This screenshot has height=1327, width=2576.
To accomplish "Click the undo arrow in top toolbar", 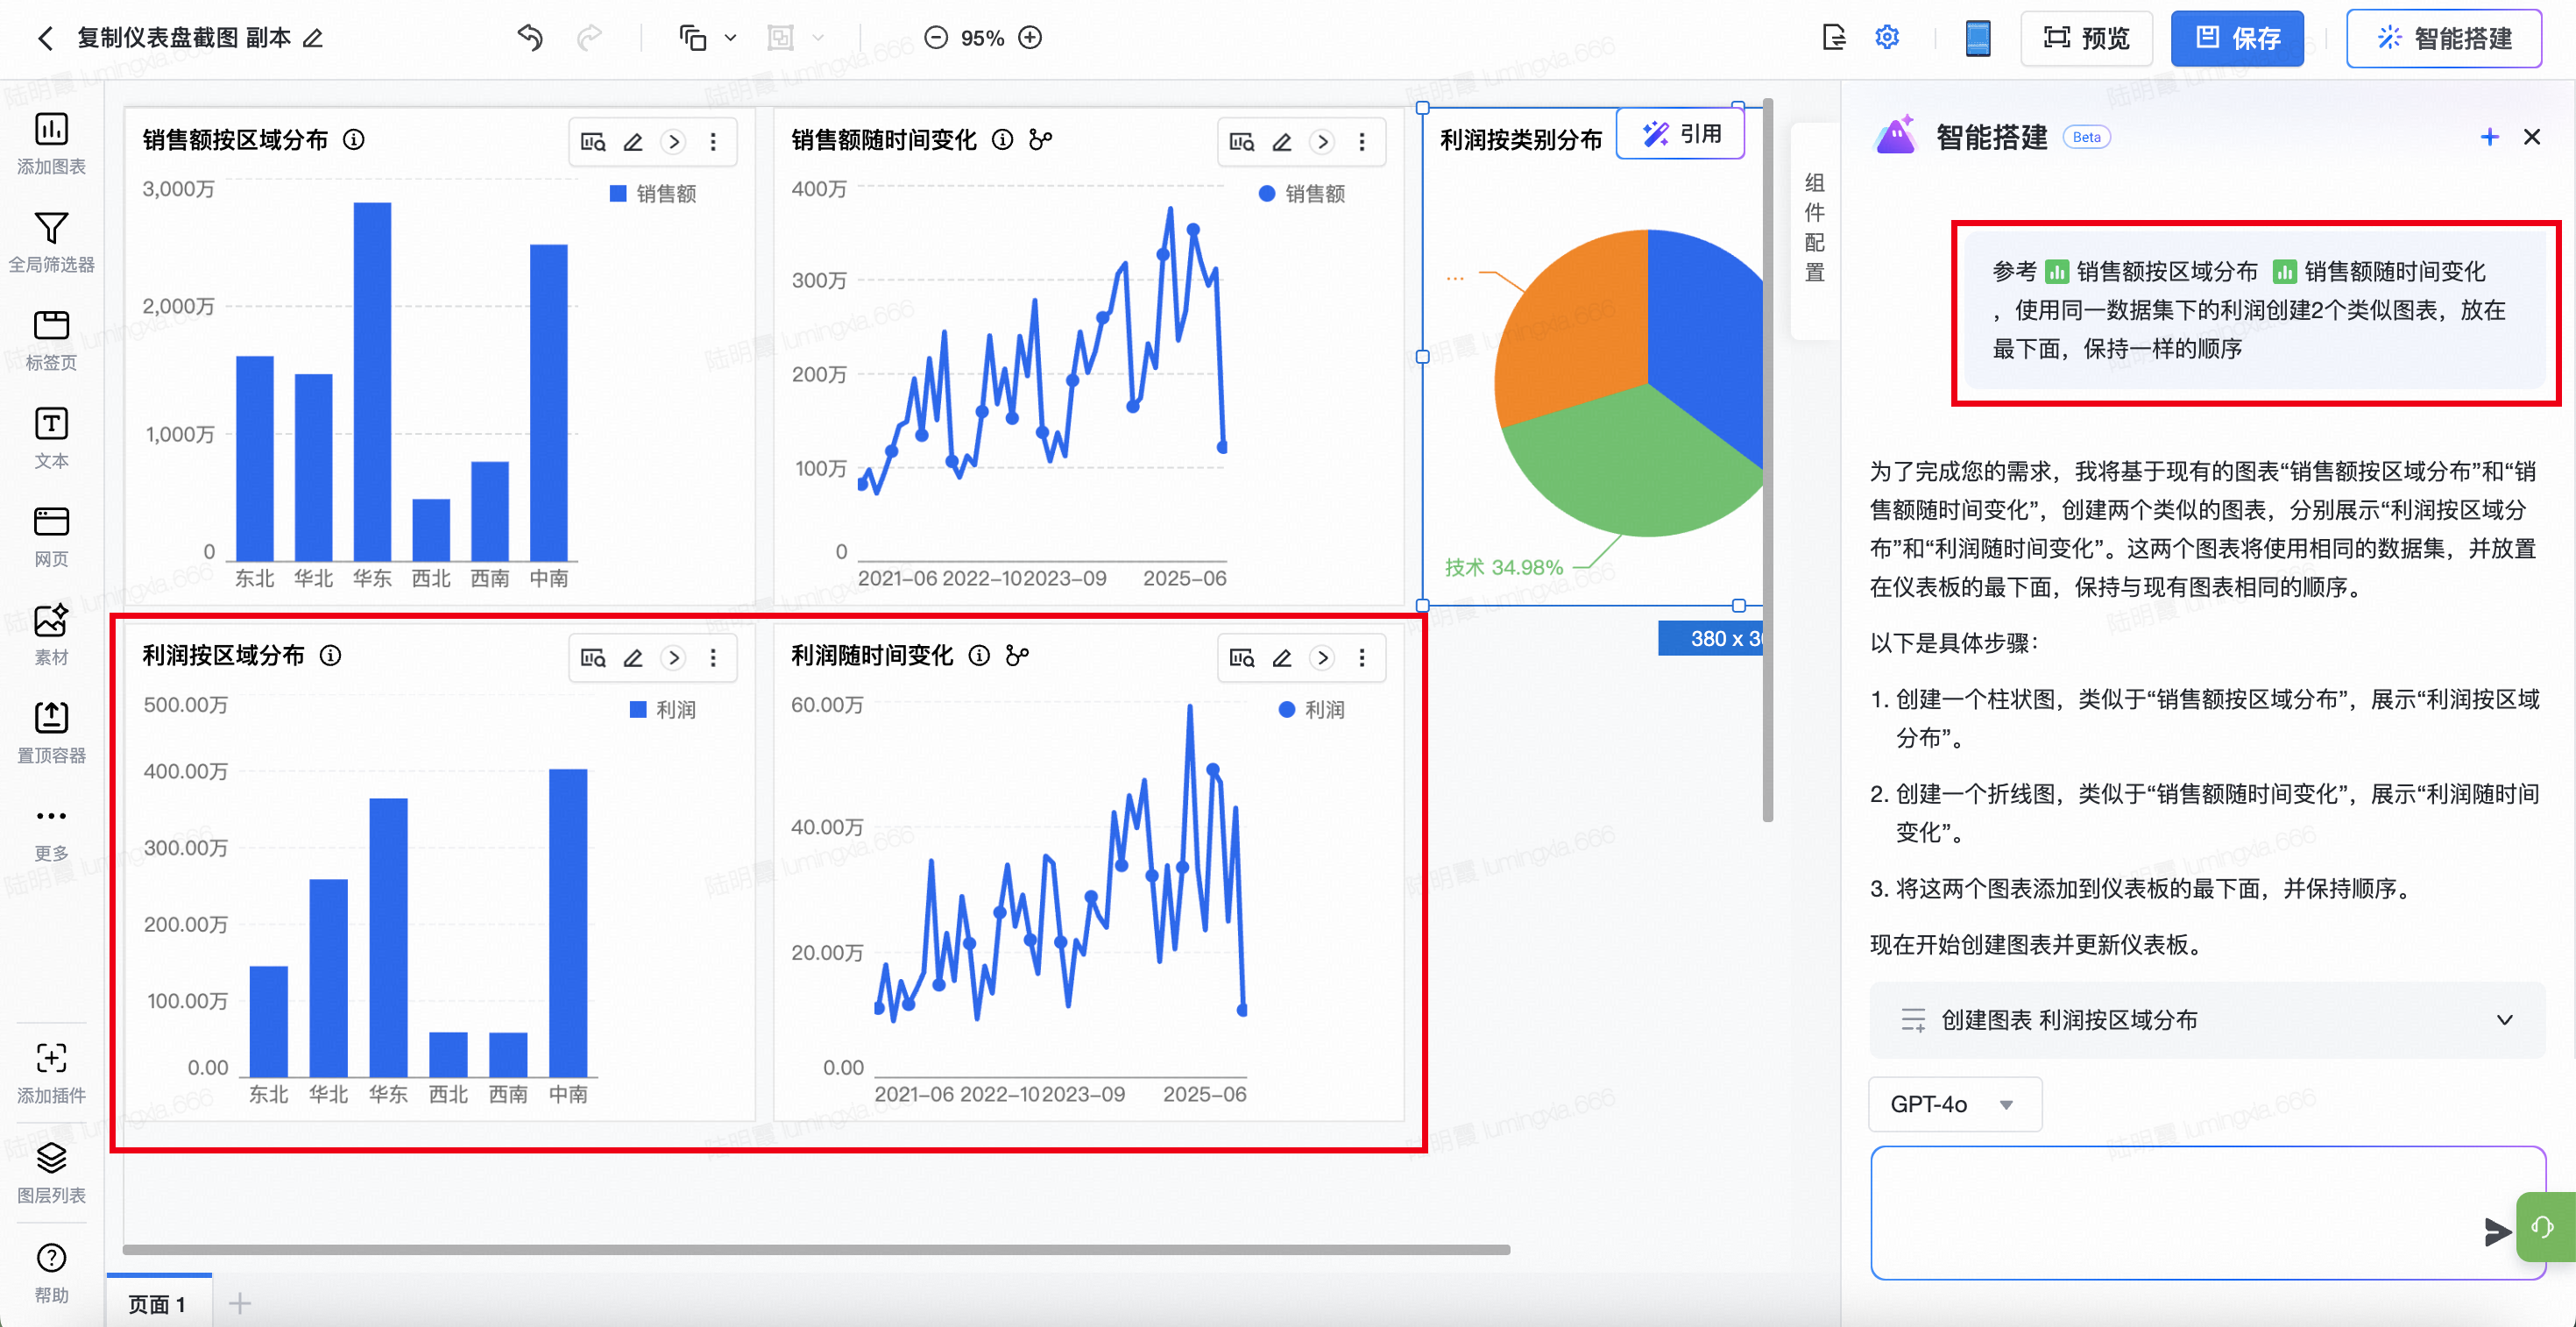I will pyautogui.click(x=530, y=38).
